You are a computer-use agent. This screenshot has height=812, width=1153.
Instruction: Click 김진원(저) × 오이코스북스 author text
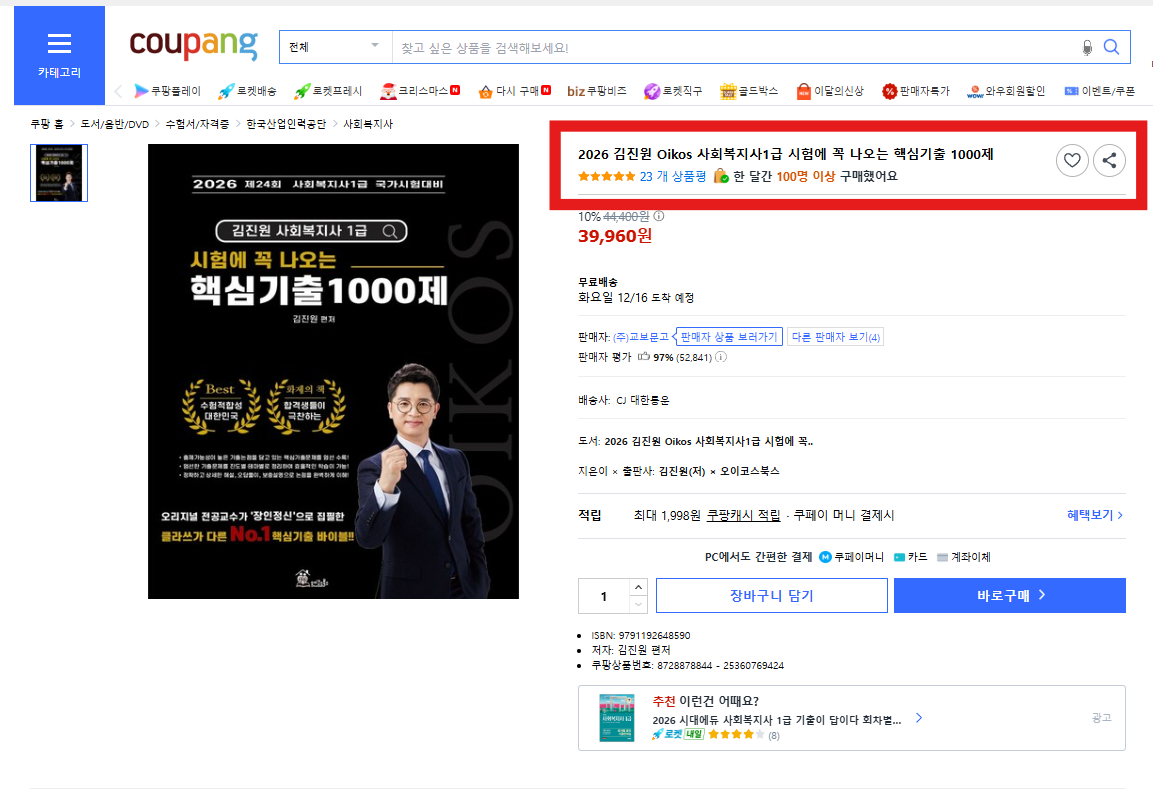[718, 471]
